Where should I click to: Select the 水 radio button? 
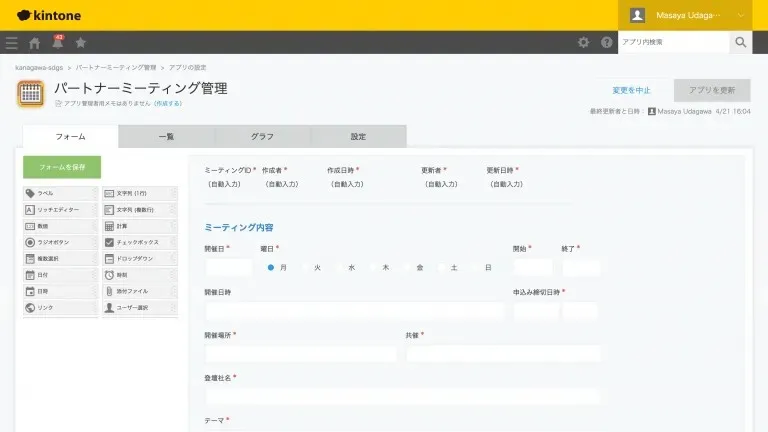tap(339, 268)
